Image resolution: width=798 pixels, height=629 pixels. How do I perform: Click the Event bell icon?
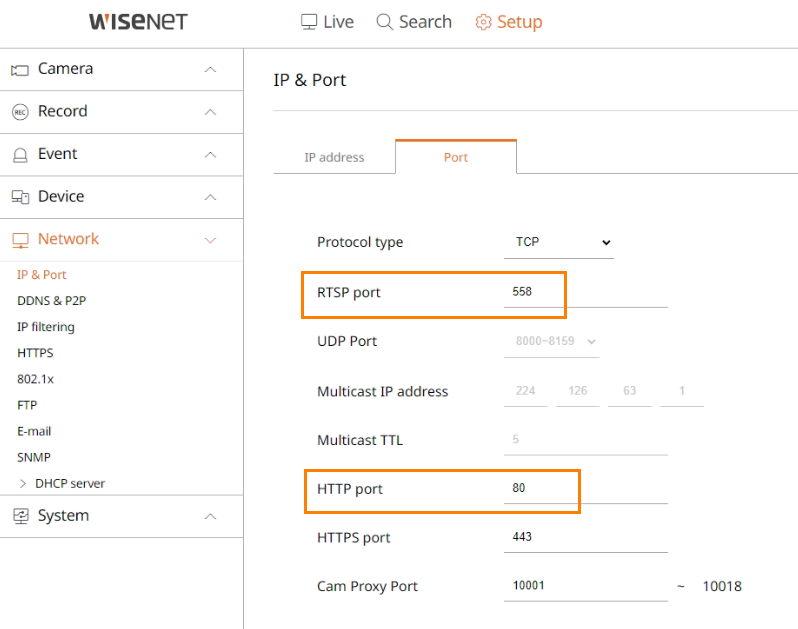20,155
